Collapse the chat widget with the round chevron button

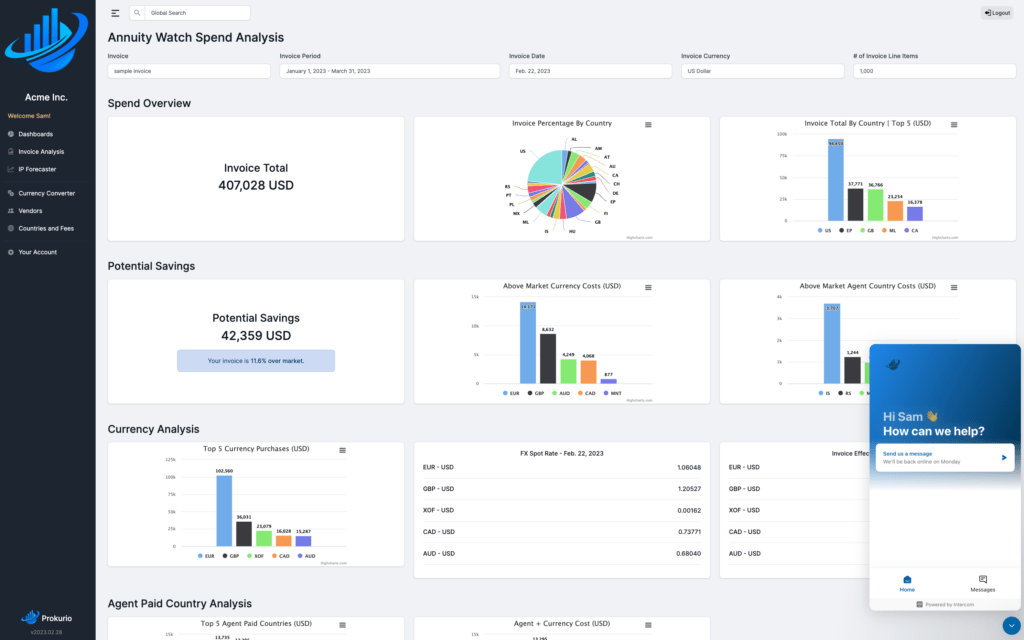tap(1011, 626)
